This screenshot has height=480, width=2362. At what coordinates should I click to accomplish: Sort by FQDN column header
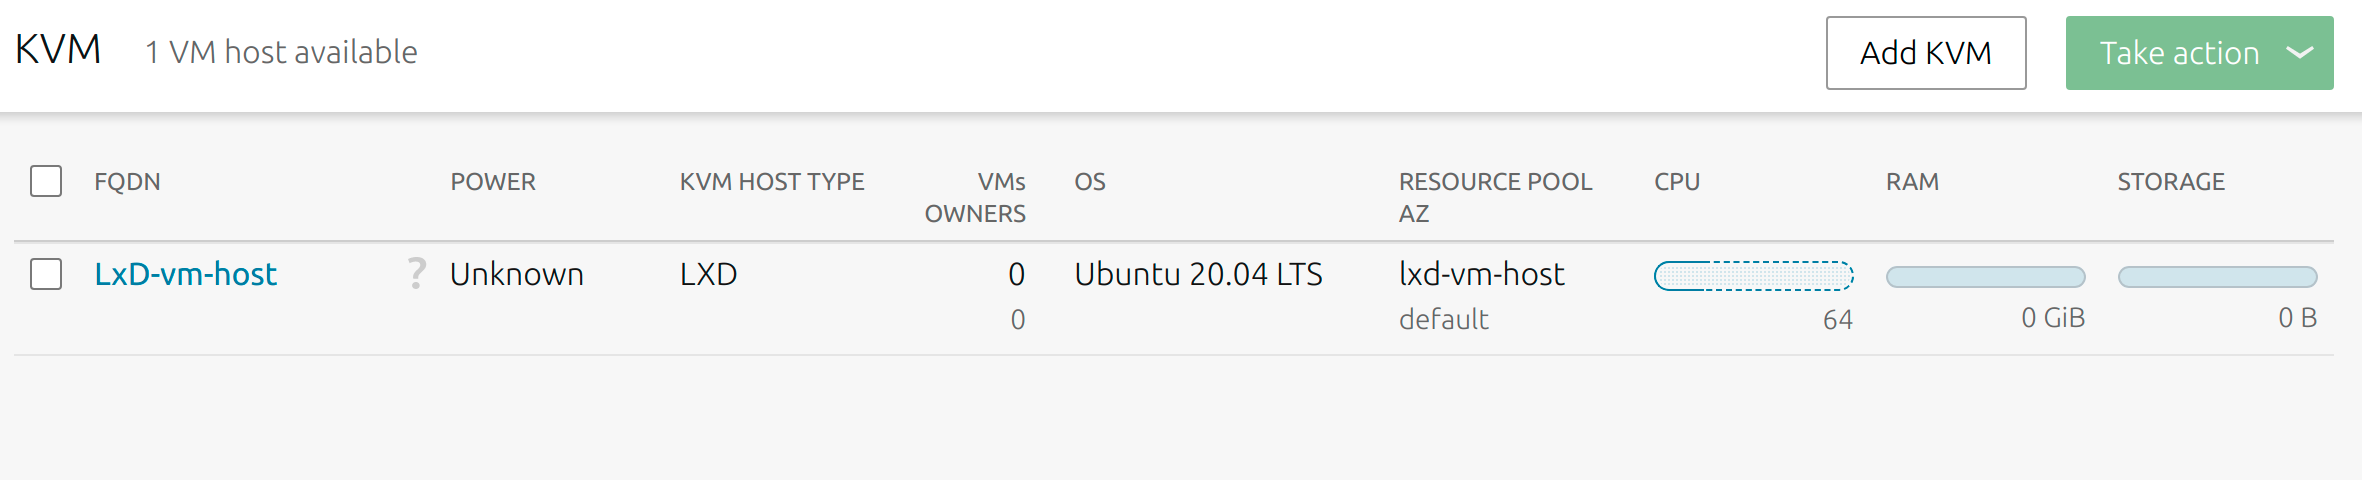coord(127,182)
